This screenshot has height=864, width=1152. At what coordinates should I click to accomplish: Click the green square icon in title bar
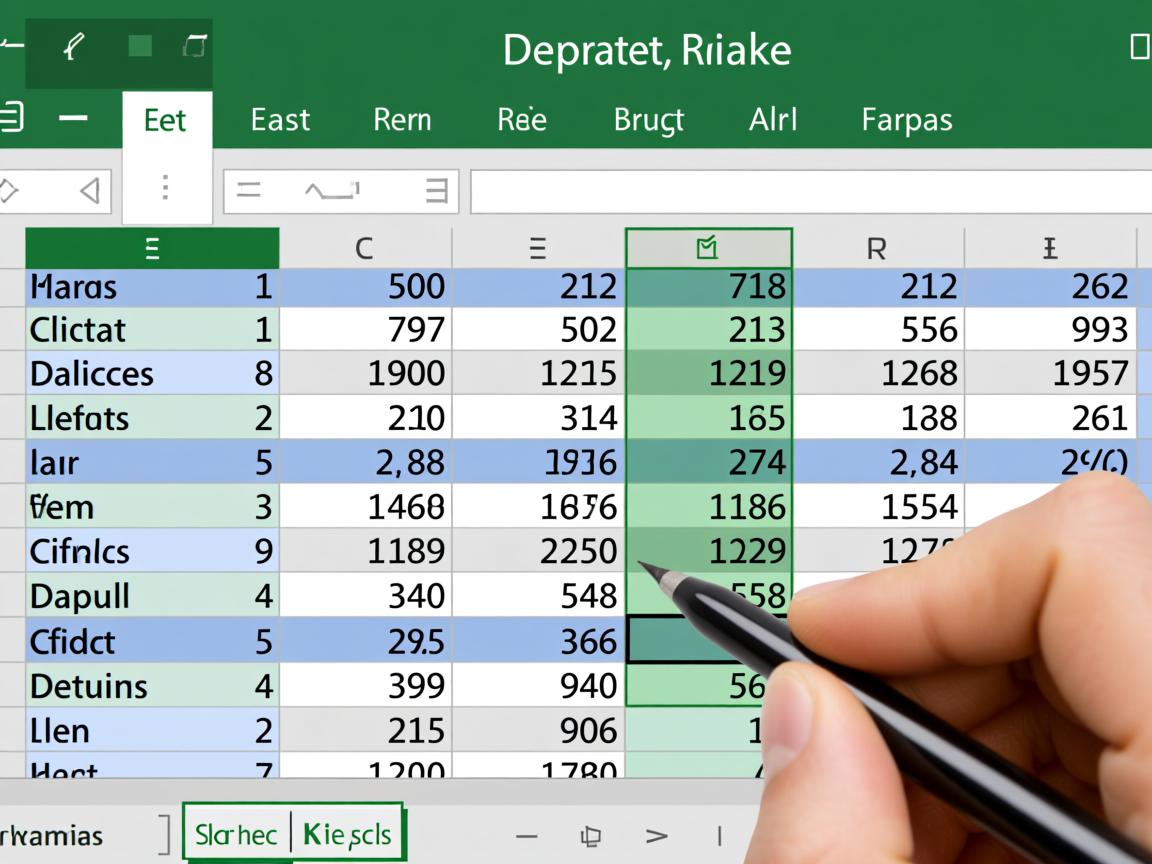point(140,46)
